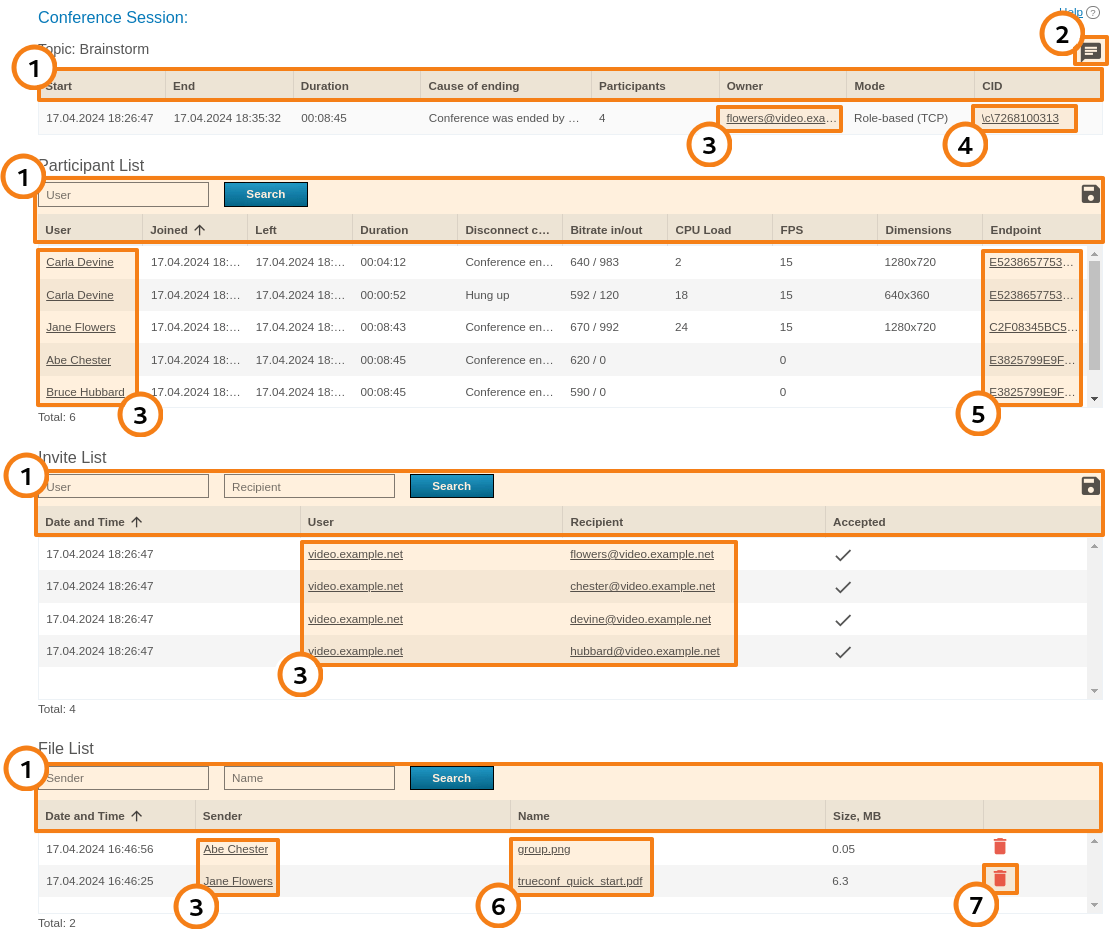The image size is (1112, 930).
Task: Click Search button in File List
Action: [x=451, y=778]
